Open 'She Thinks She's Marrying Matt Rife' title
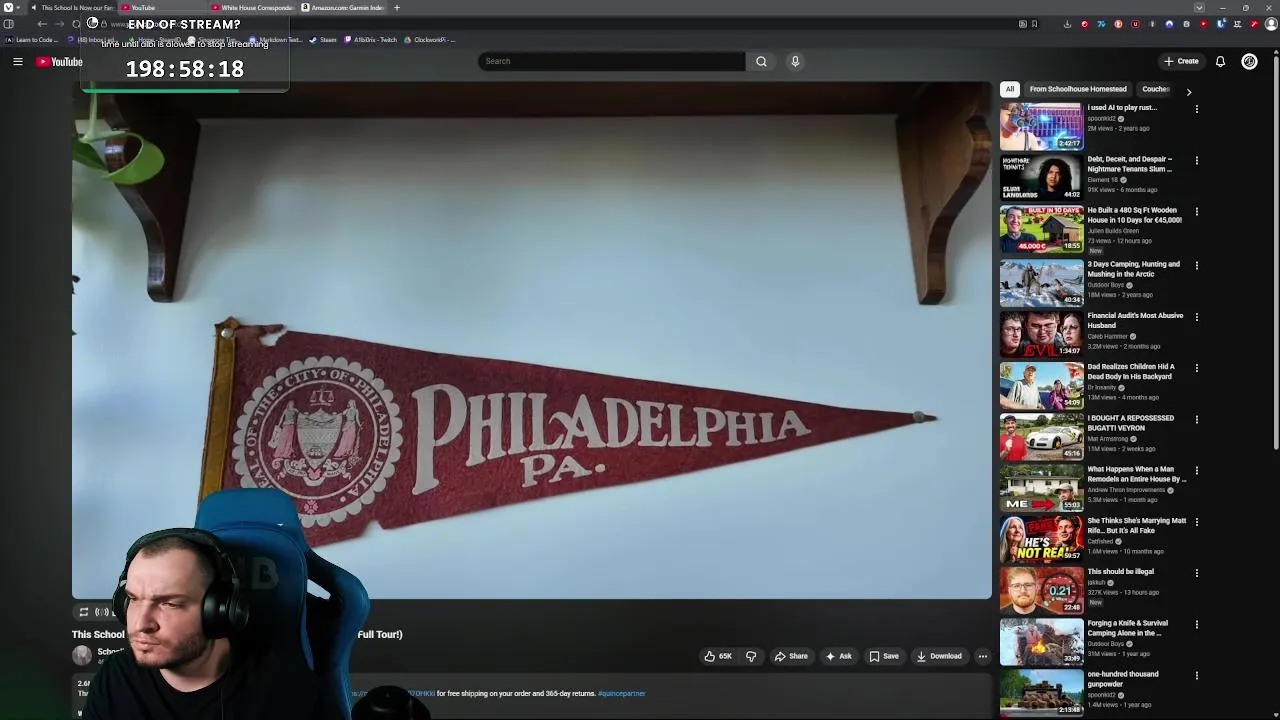The image size is (1280, 720). point(1137,525)
